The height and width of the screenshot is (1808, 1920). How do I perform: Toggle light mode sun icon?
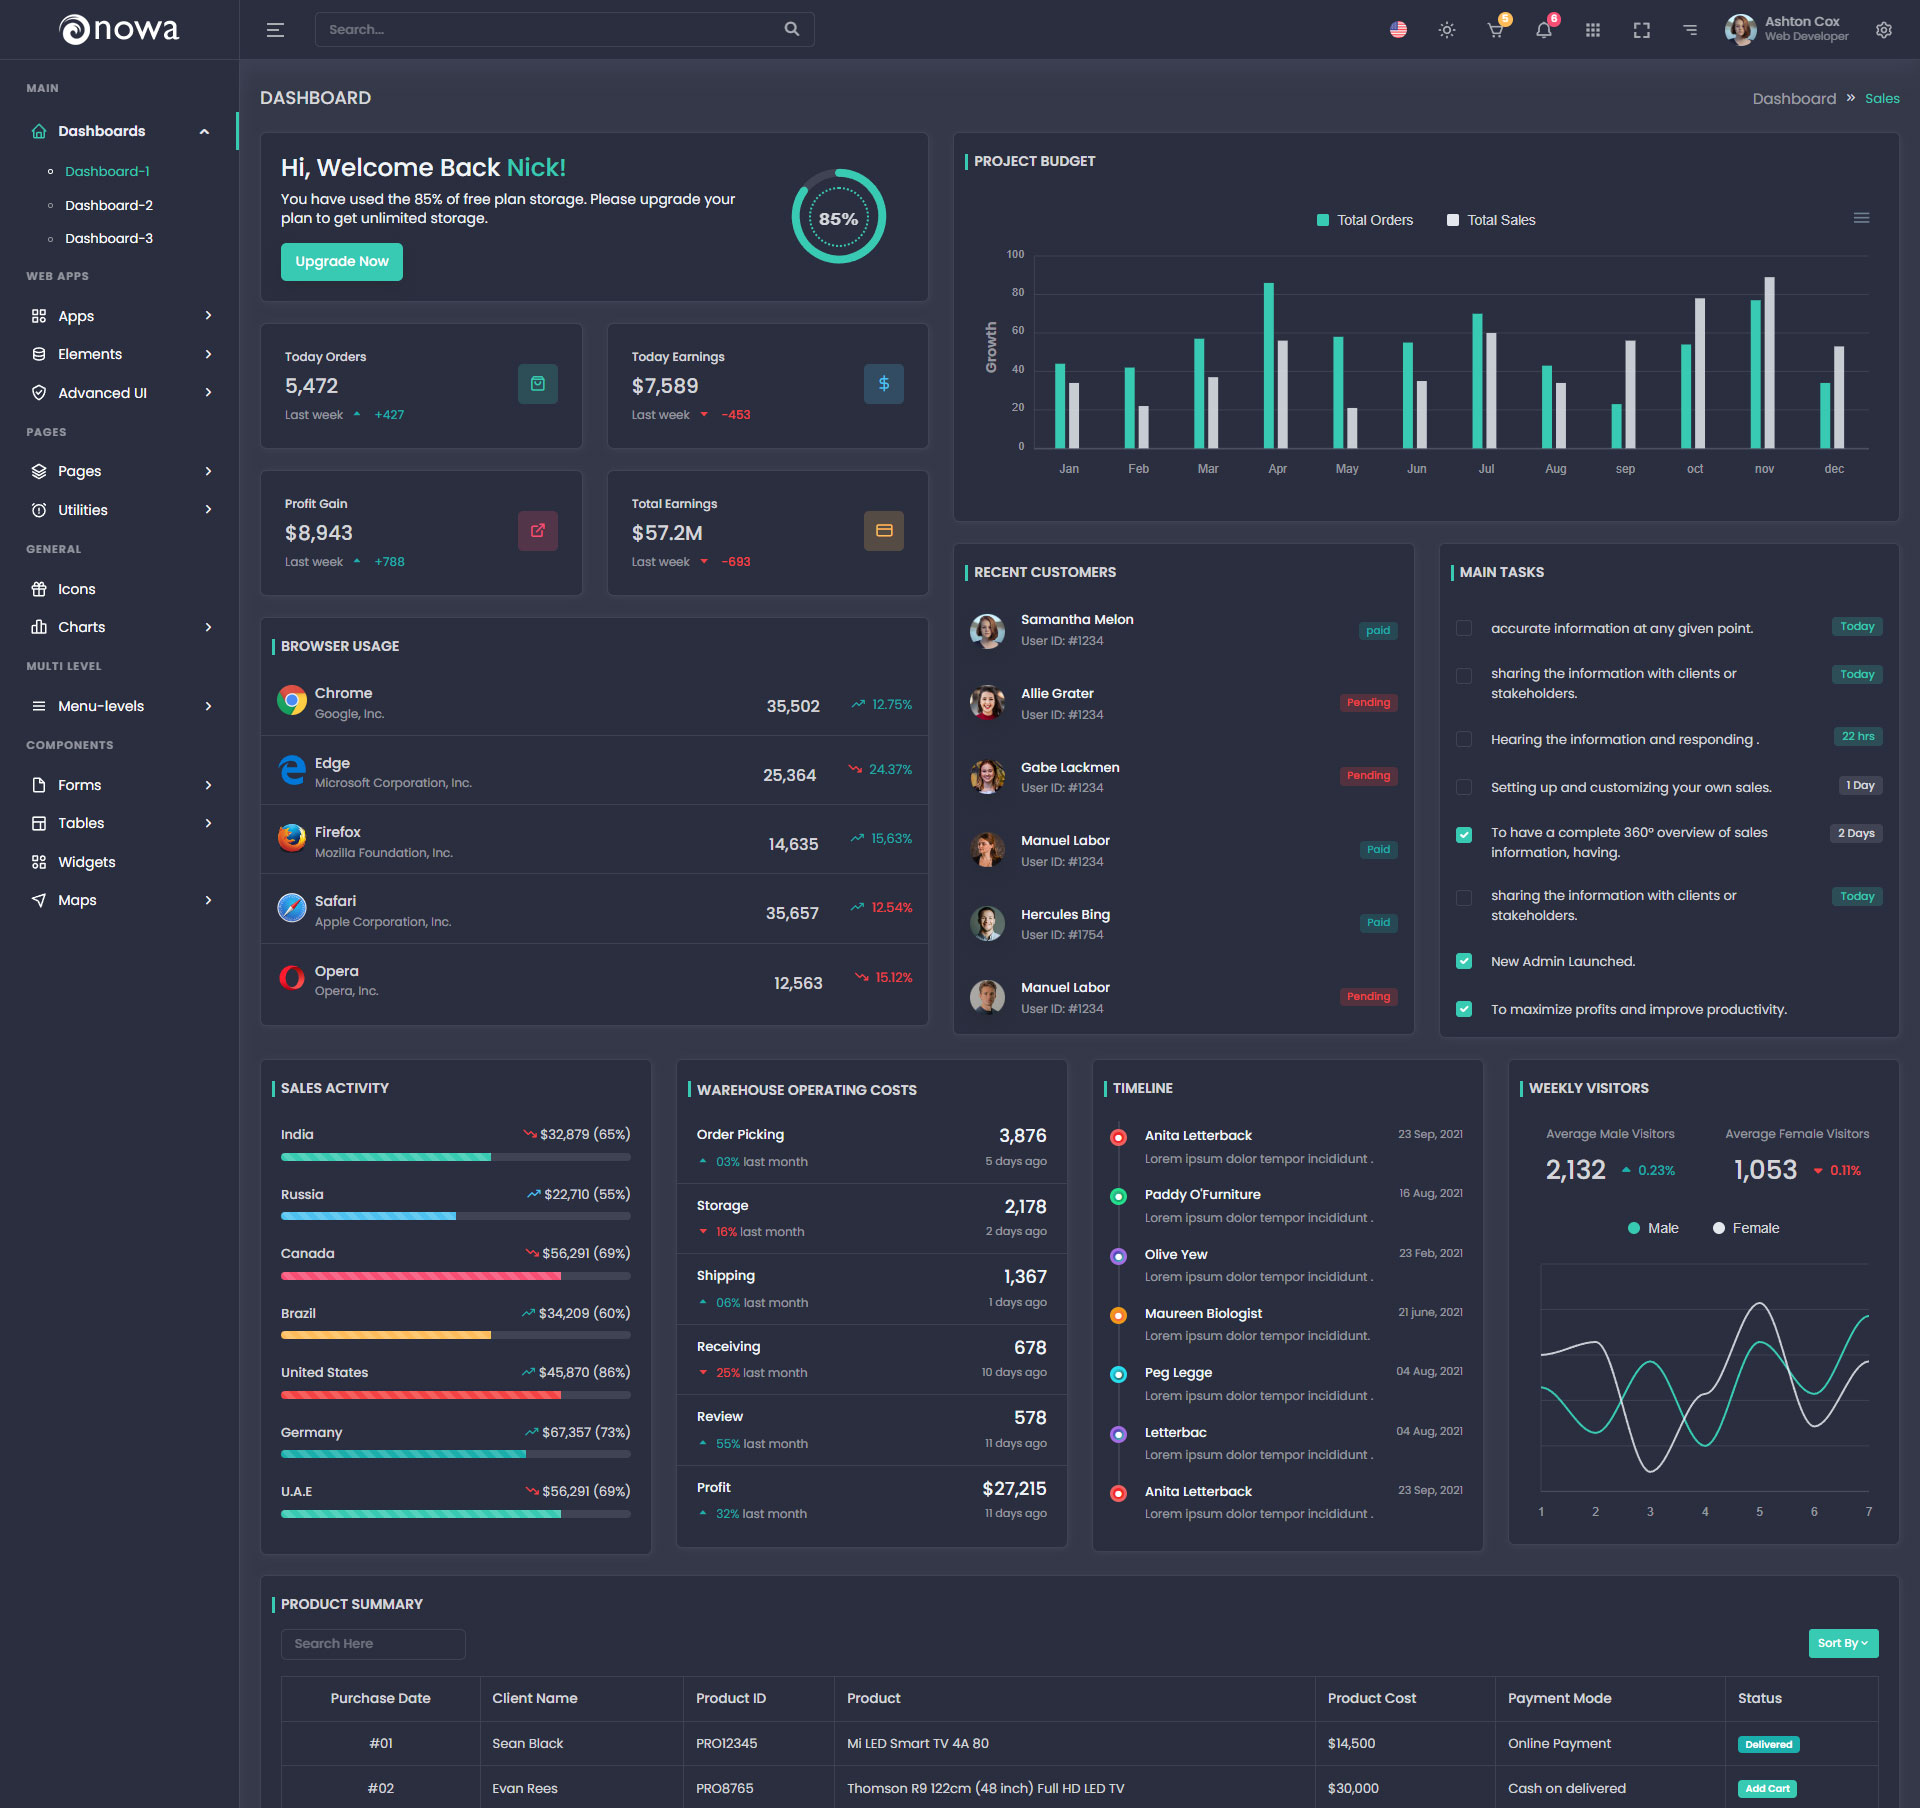tap(1447, 30)
